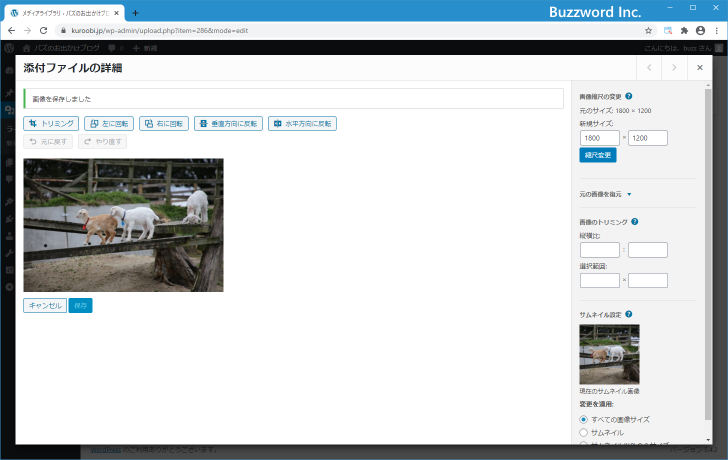Open help icon beside 画像縮尺の変更

[629, 96]
